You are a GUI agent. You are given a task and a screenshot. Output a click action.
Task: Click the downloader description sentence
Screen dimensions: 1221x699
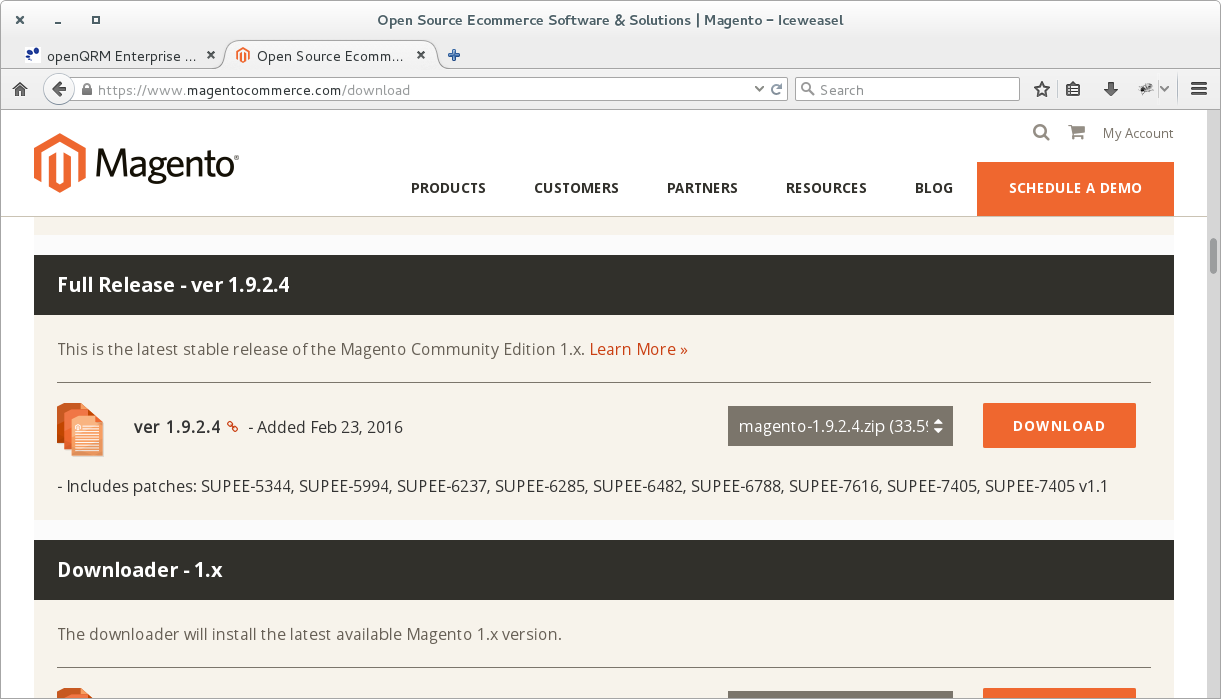click(x=309, y=634)
